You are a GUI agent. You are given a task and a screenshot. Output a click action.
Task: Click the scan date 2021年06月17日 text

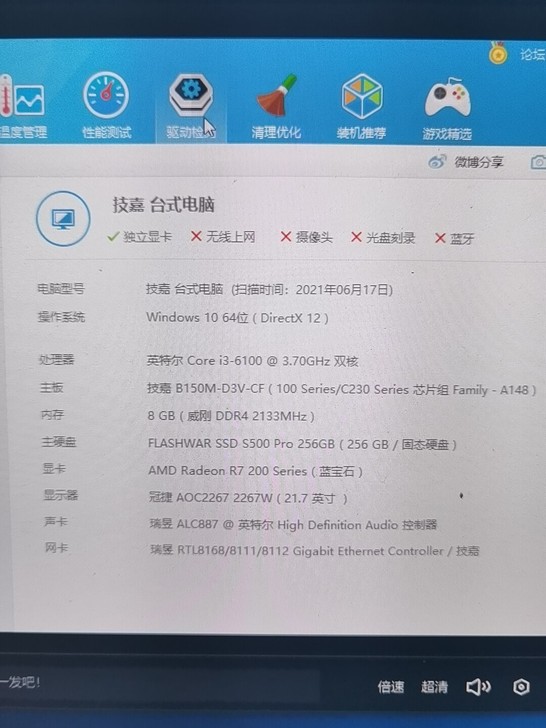pyautogui.click(x=342, y=290)
